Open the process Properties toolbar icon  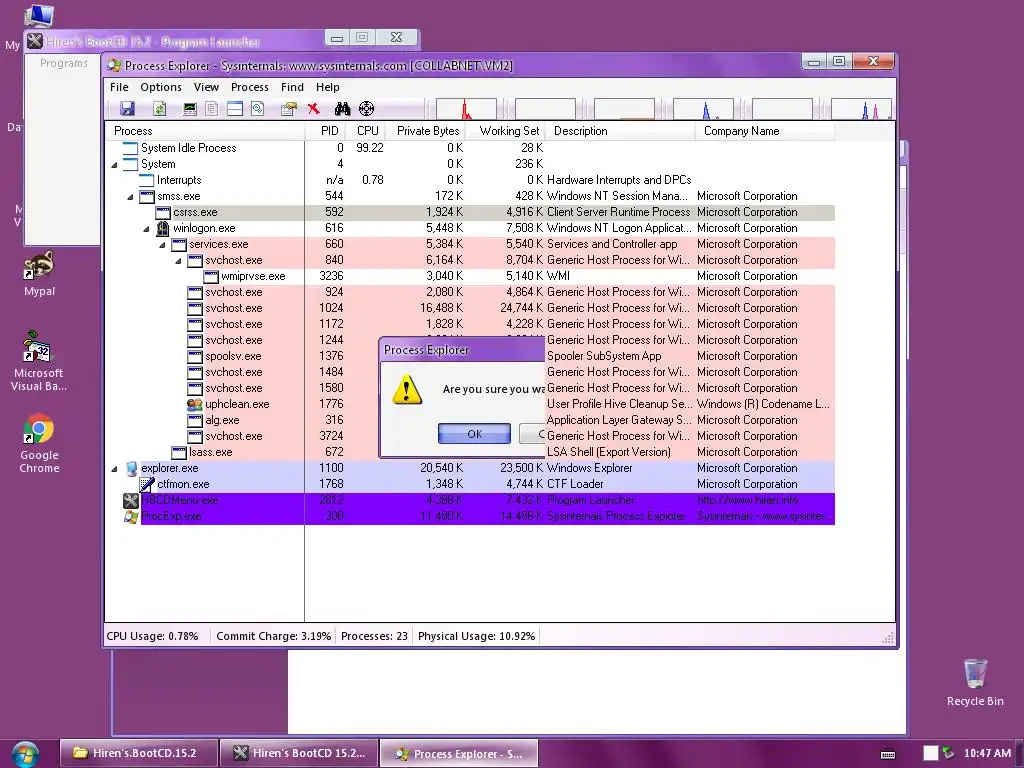click(288, 108)
